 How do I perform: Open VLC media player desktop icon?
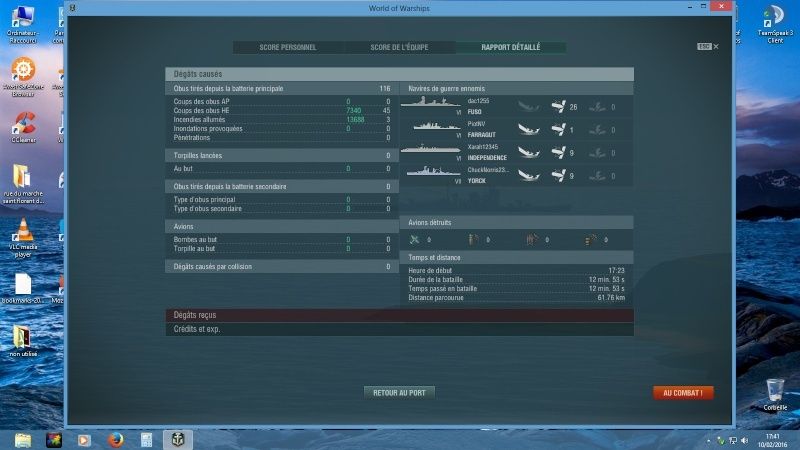(x=23, y=237)
